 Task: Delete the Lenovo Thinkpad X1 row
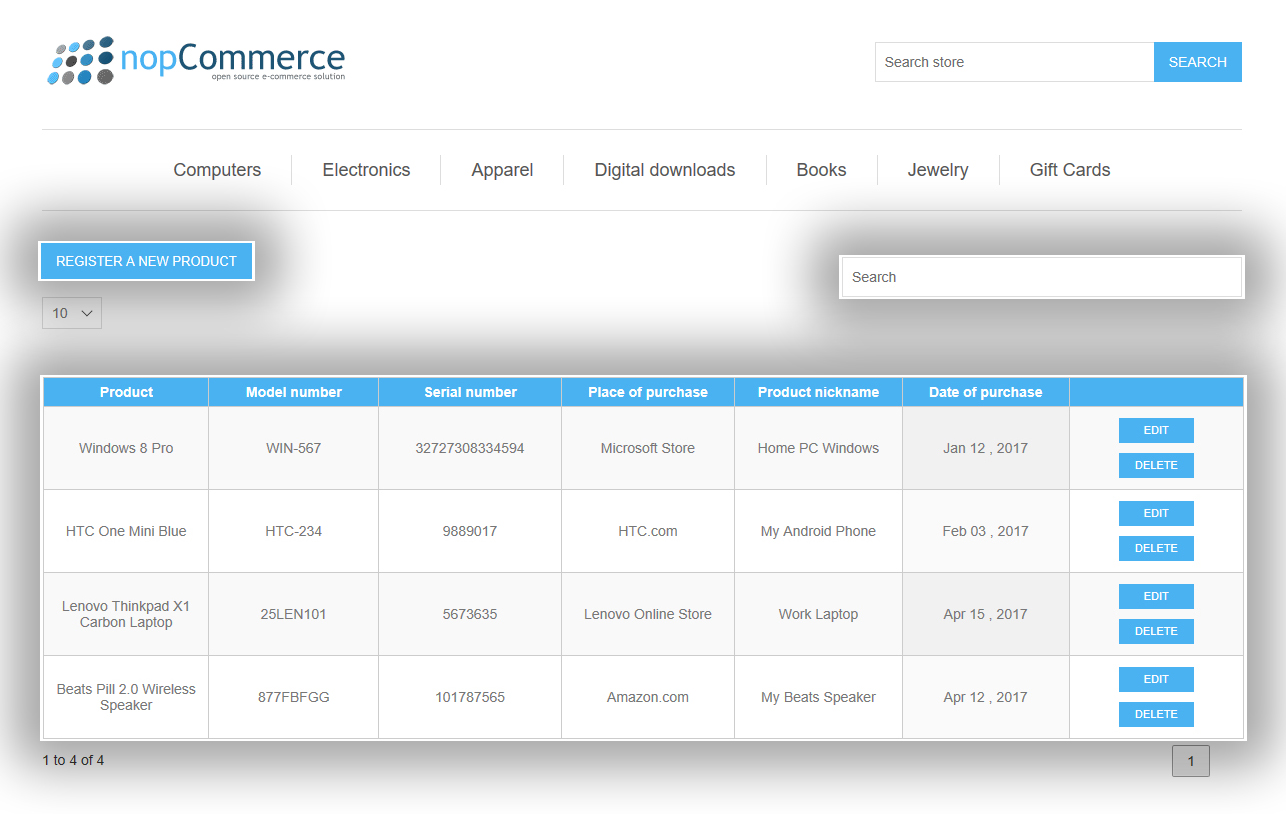tap(1156, 631)
